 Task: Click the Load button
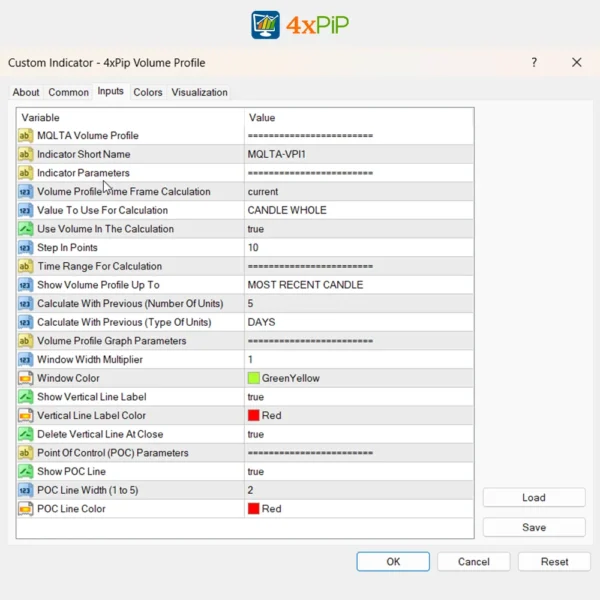[533, 497]
